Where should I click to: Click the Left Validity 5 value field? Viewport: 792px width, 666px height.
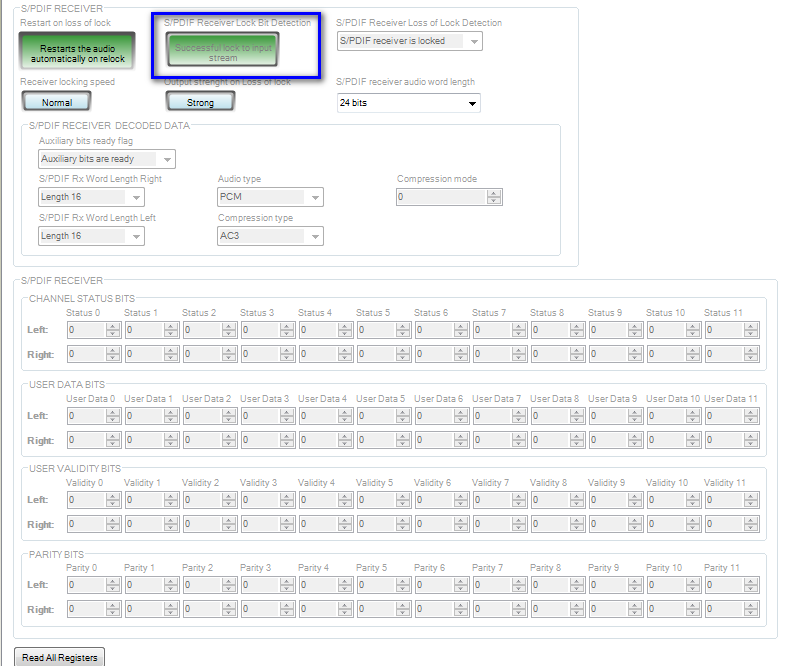(377, 500)
